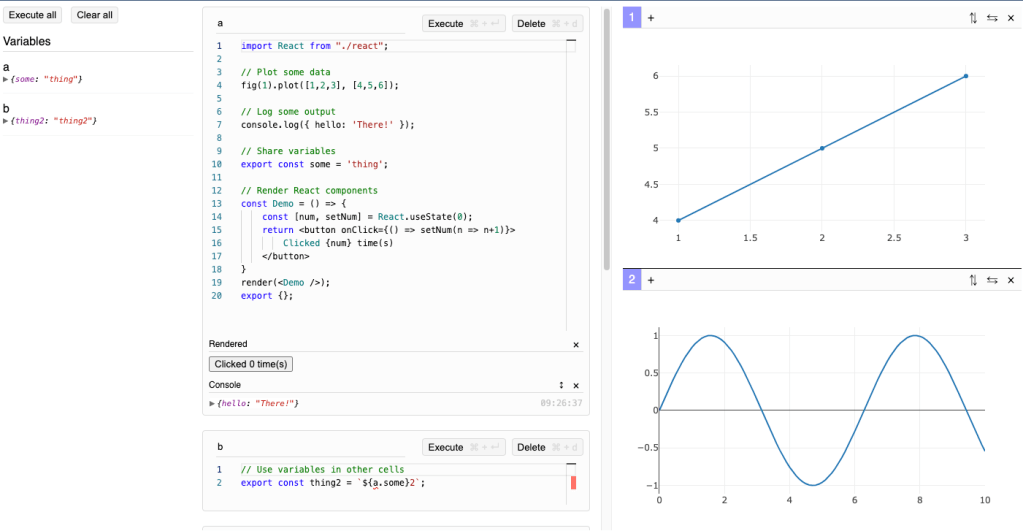Click the vertical resize icon on figure 2
This screenshot has height=531, width=1023.
pos(973,281)
